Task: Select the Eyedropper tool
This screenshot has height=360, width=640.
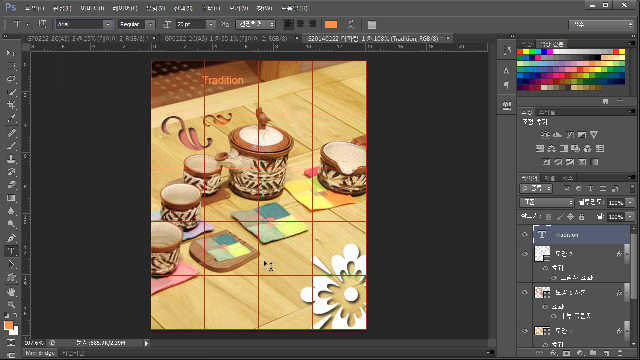Action: [11, 119]
